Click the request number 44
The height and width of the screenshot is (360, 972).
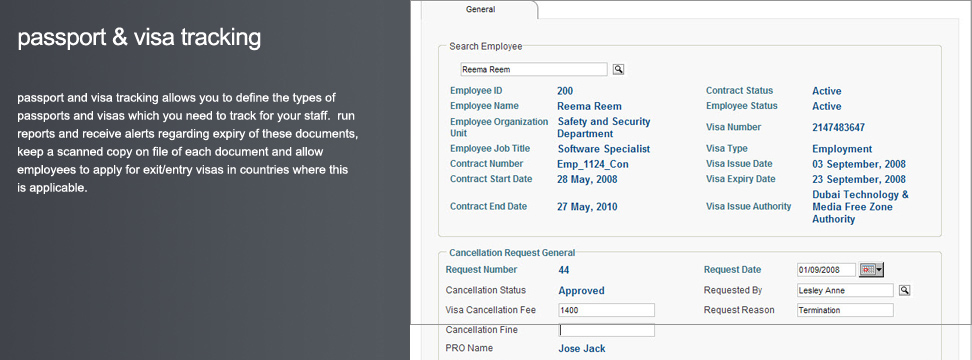click(x=563, y=270)
